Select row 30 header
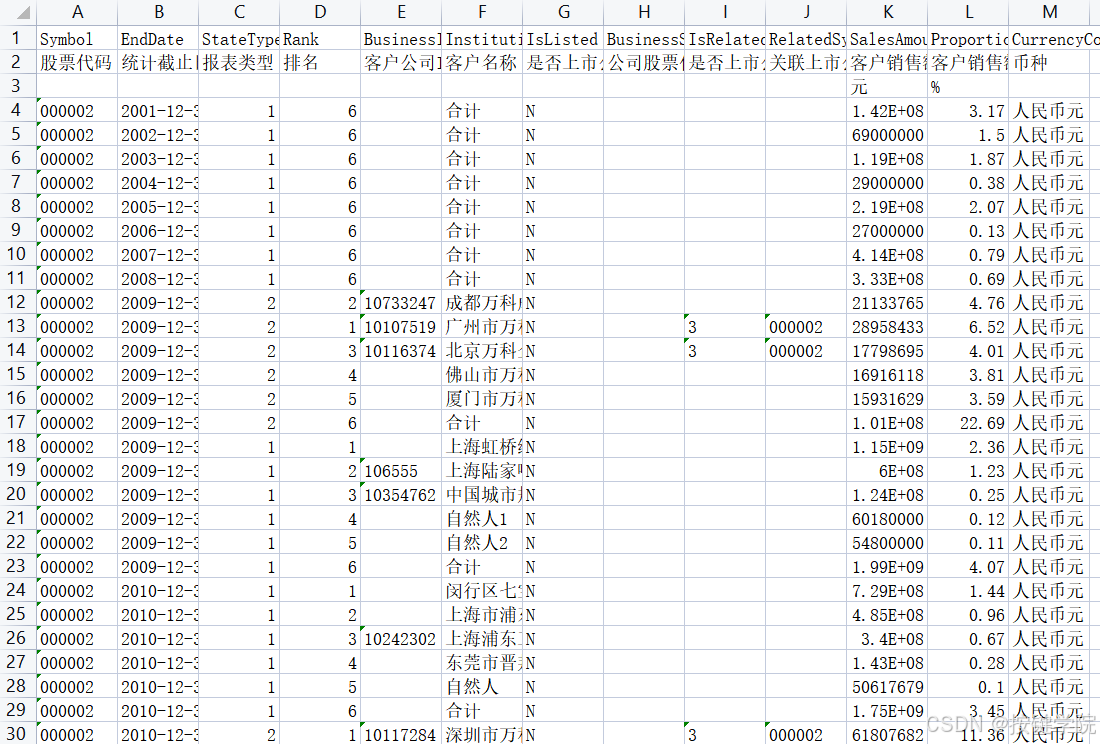This screenshot has height=744, width=1100. tap(18, 733)
